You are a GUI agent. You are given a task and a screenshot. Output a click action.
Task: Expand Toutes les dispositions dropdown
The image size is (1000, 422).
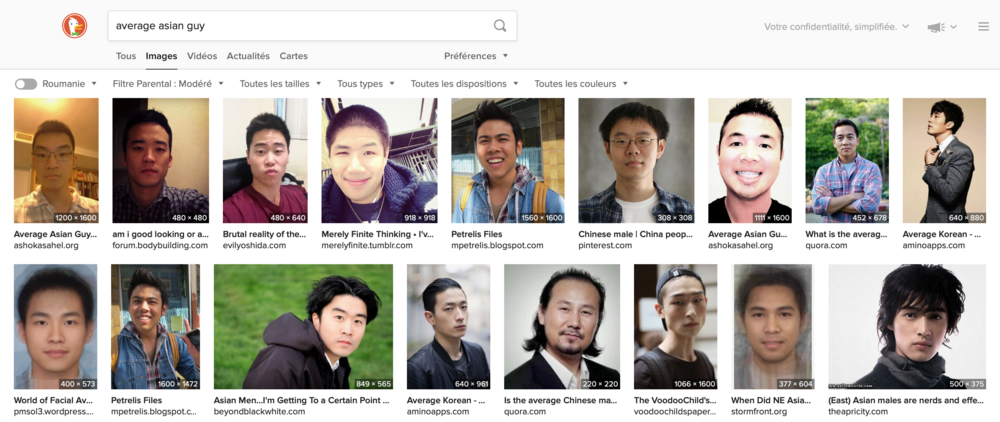[464, 84]
